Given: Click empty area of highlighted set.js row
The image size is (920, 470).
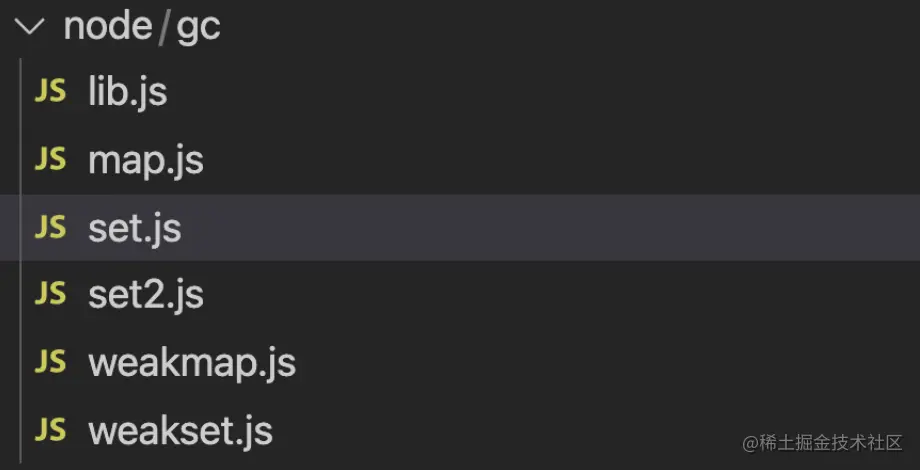Looking at the screenshot, I should pos(550,228).
